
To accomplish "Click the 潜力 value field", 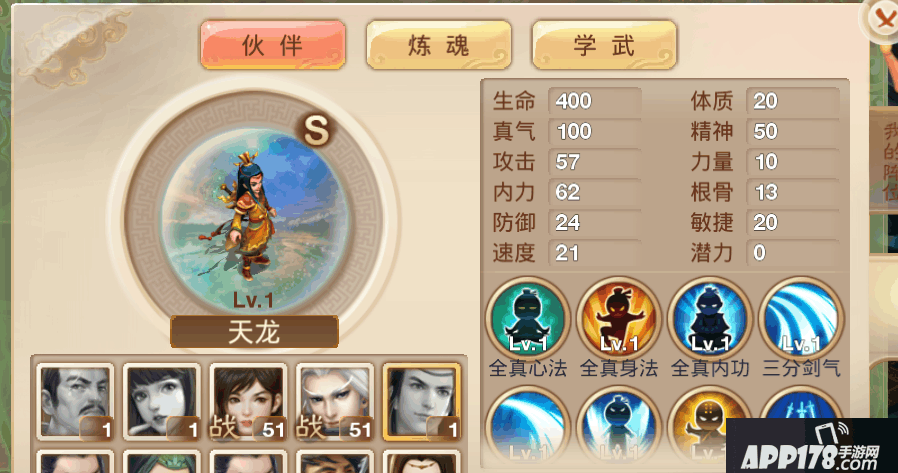I will 793,253.
